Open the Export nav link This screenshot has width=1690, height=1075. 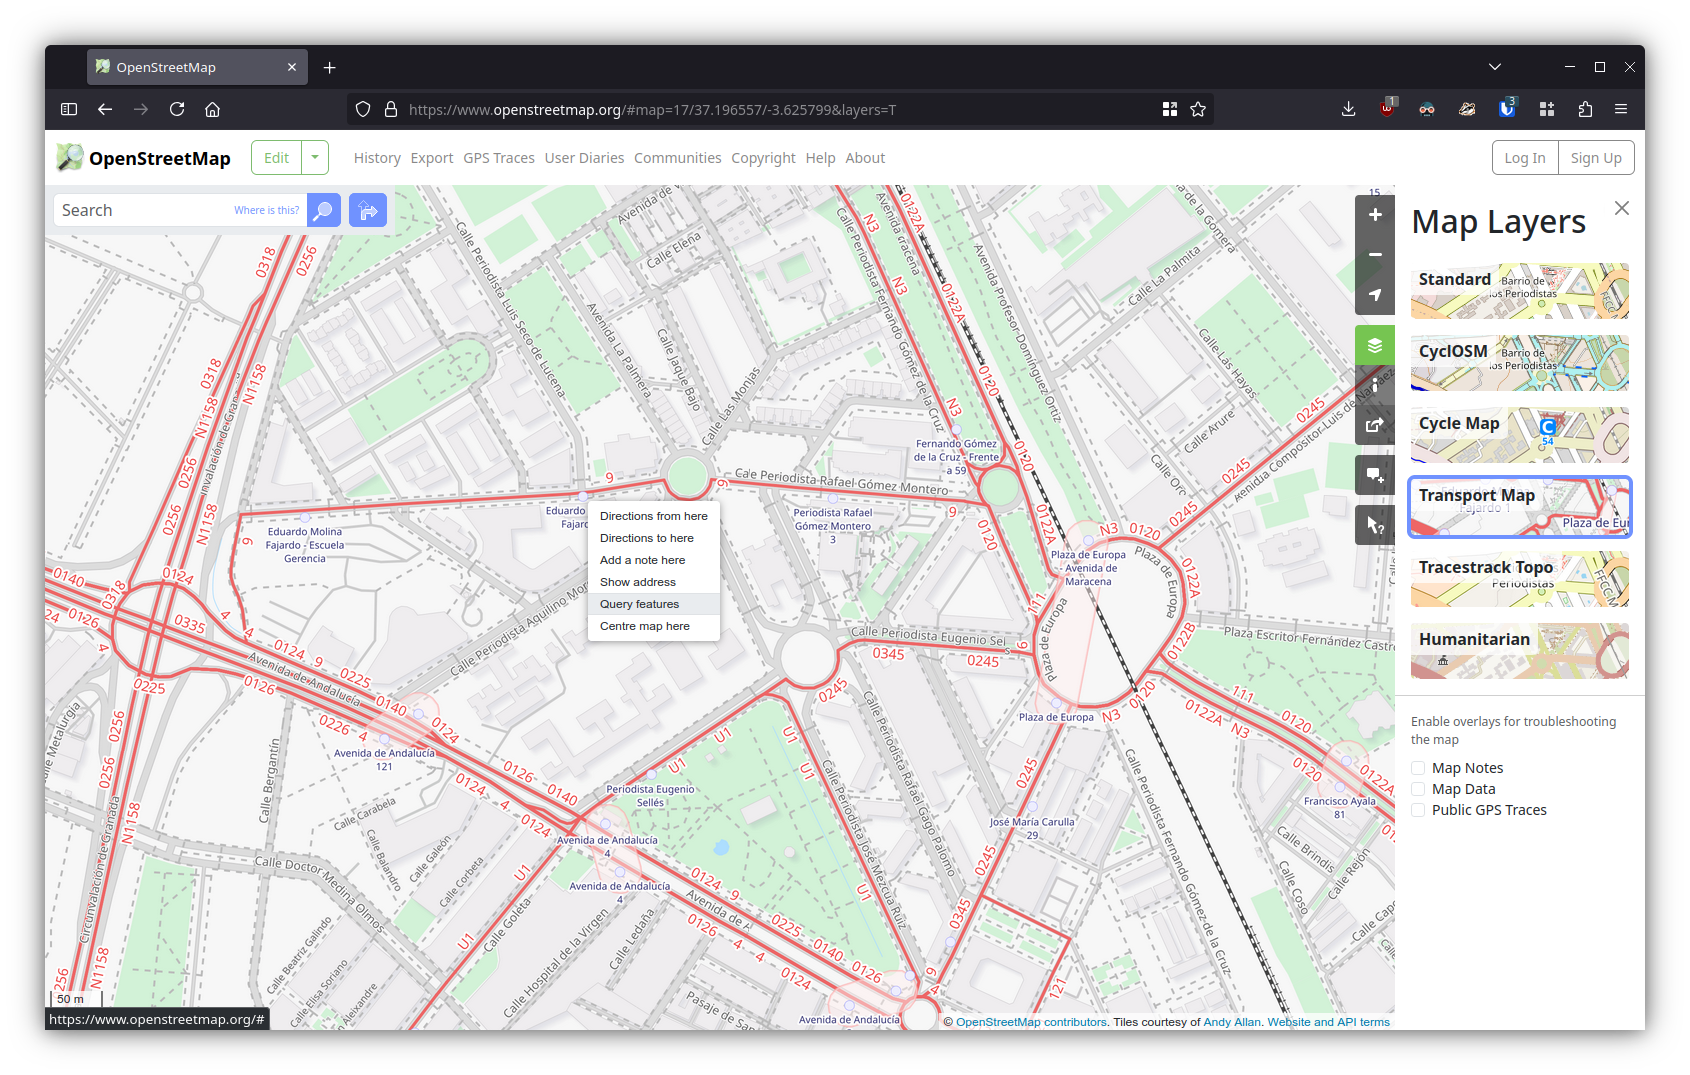click(432, 158)
